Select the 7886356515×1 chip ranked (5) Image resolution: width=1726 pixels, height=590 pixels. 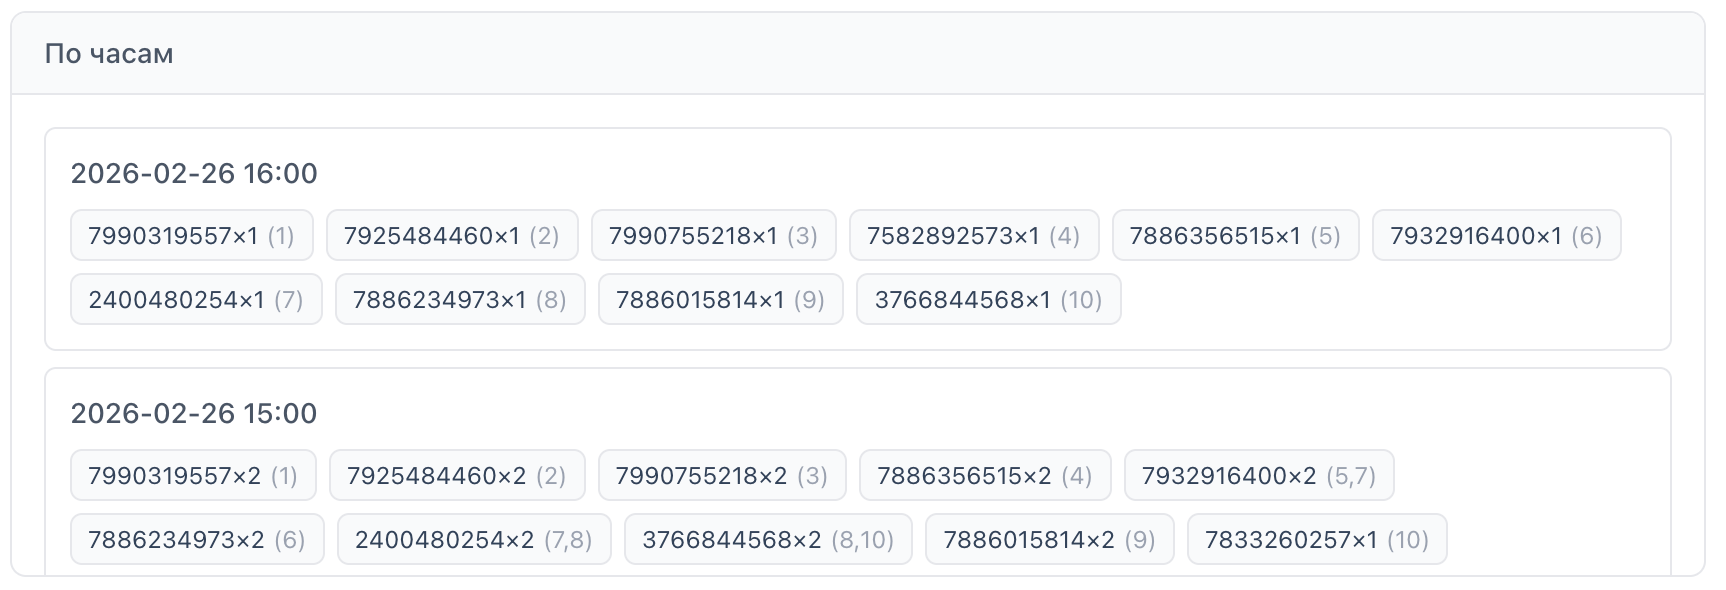pyautogui.click(x=1235, y=236)
